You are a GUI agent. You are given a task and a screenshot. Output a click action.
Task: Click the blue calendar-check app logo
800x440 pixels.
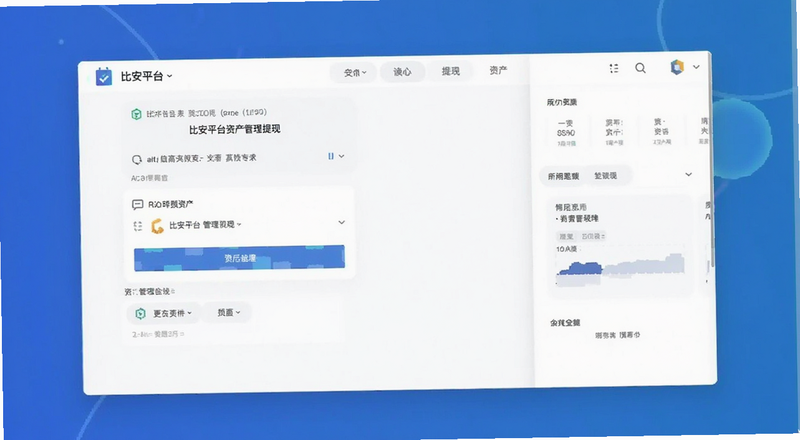(x=104, y=77)
